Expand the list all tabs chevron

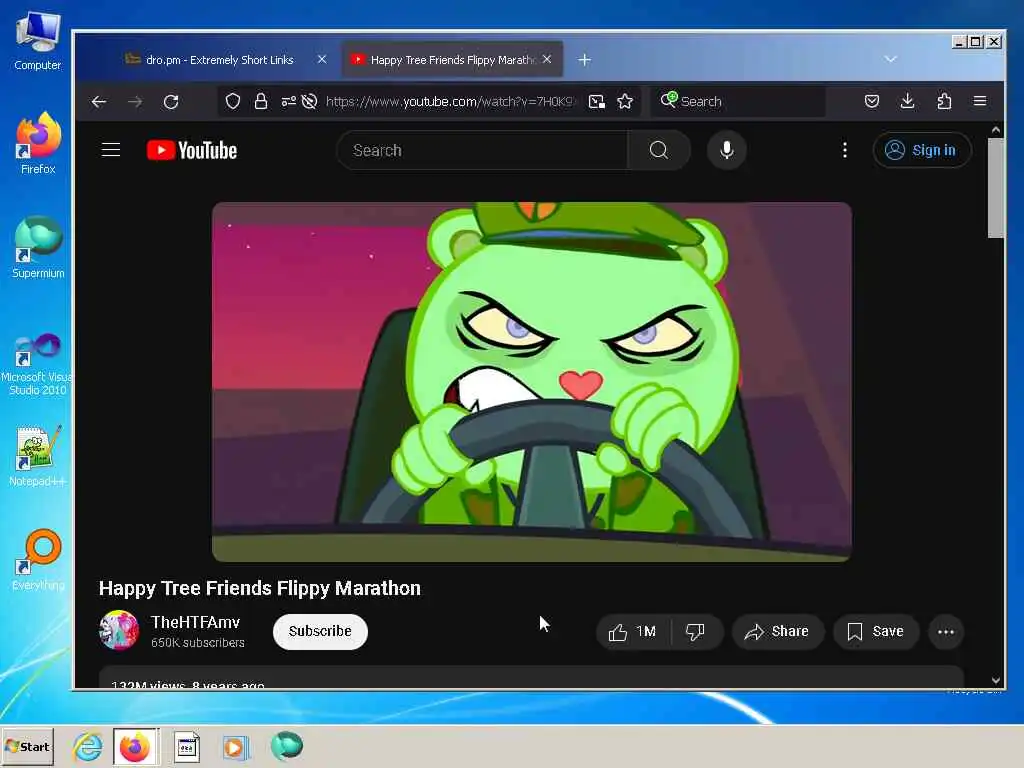(891, 59)
